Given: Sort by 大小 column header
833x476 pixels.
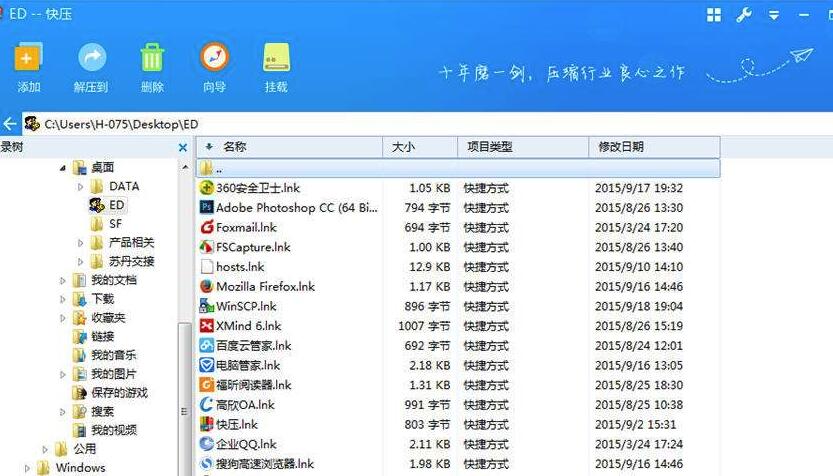Looking at the screenshot, I should click(x=420, y=147).
